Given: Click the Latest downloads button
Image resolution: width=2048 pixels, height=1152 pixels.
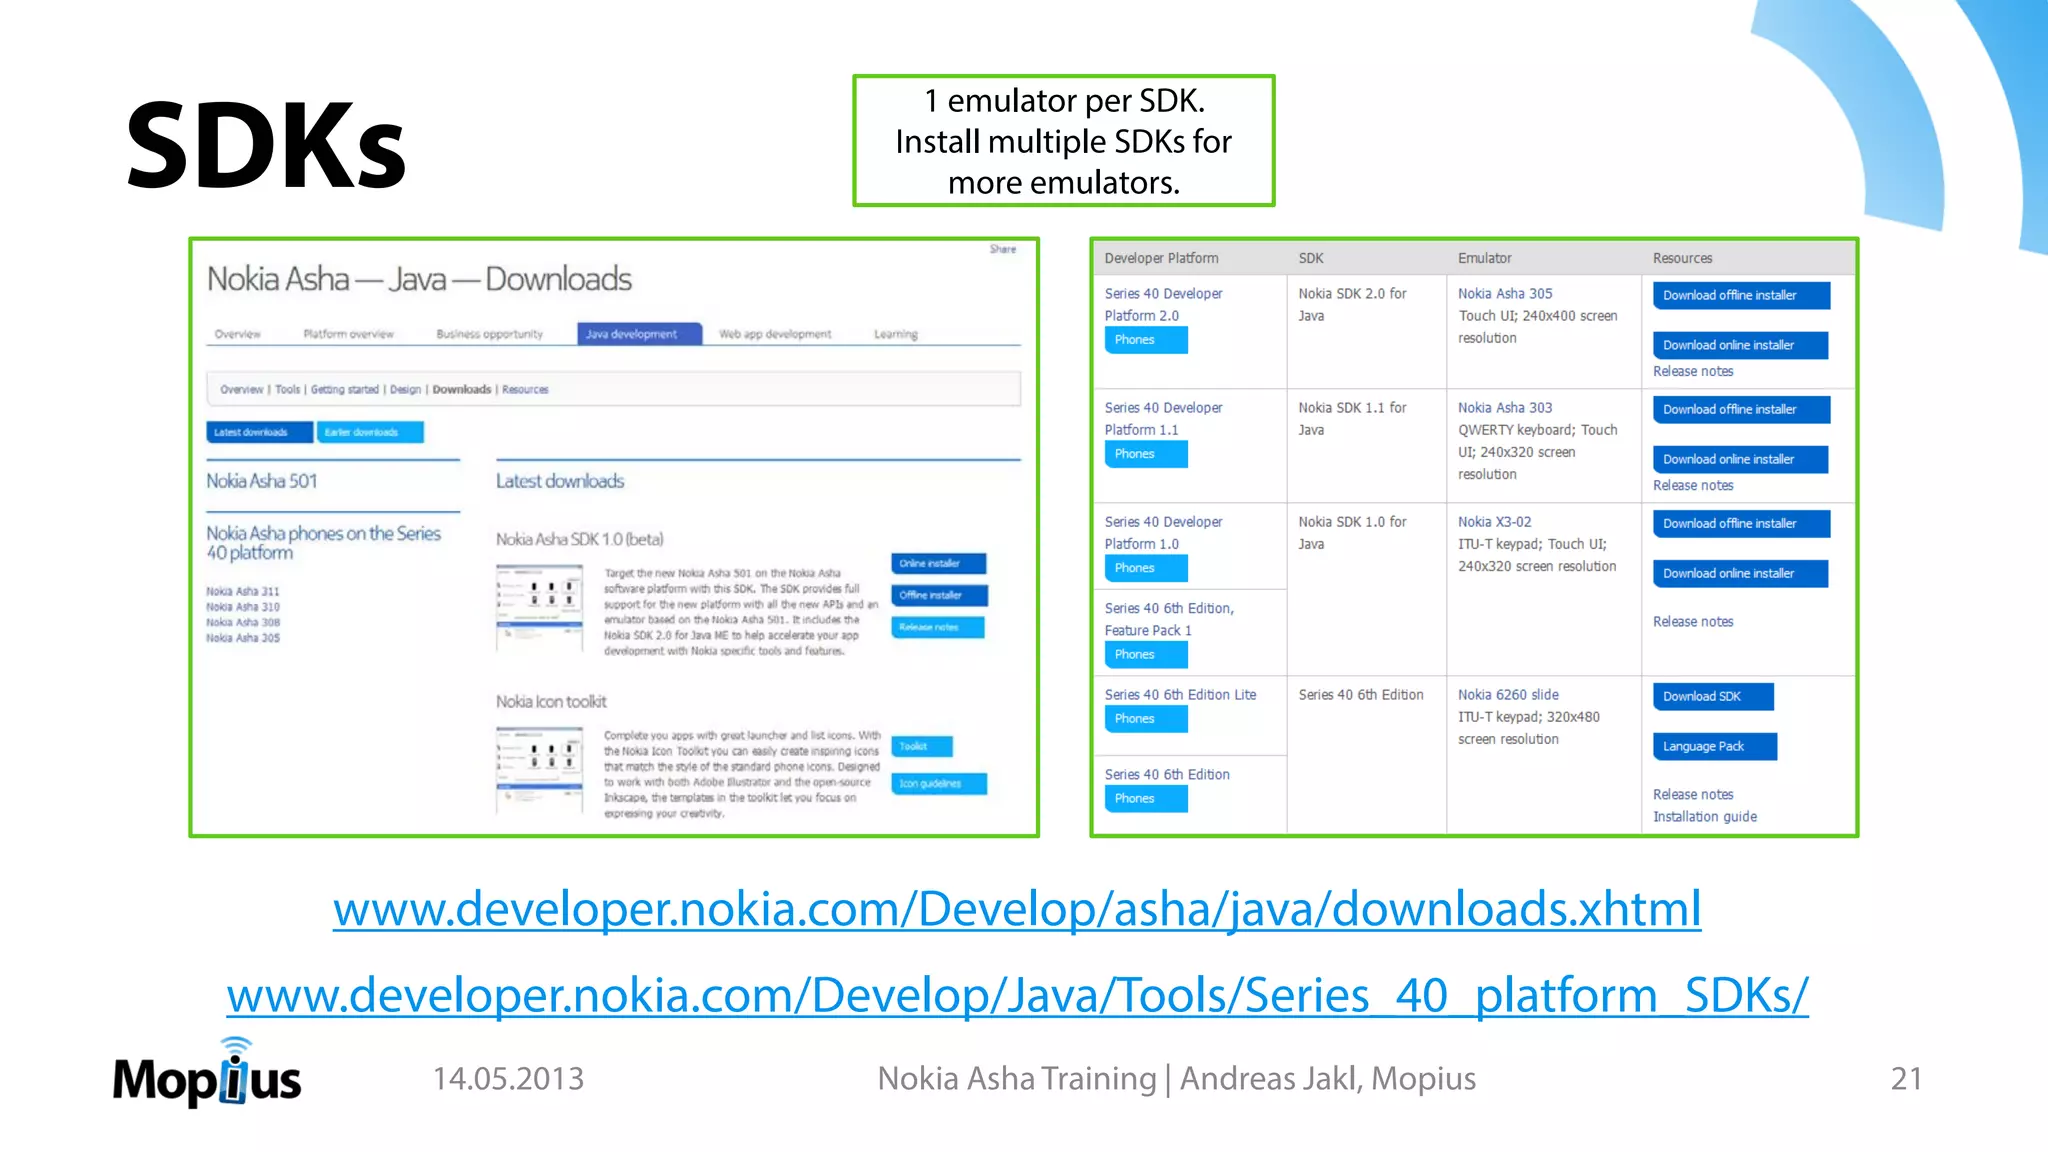Looking at the screenshot, I should [x=259, y=432].
